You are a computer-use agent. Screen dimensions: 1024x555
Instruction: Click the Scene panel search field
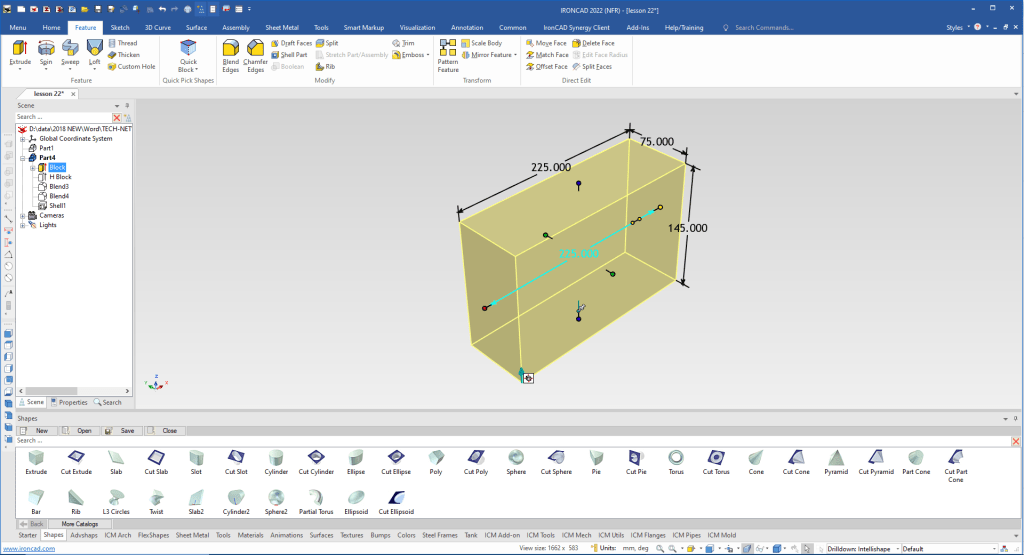click(x=62, y=117)
